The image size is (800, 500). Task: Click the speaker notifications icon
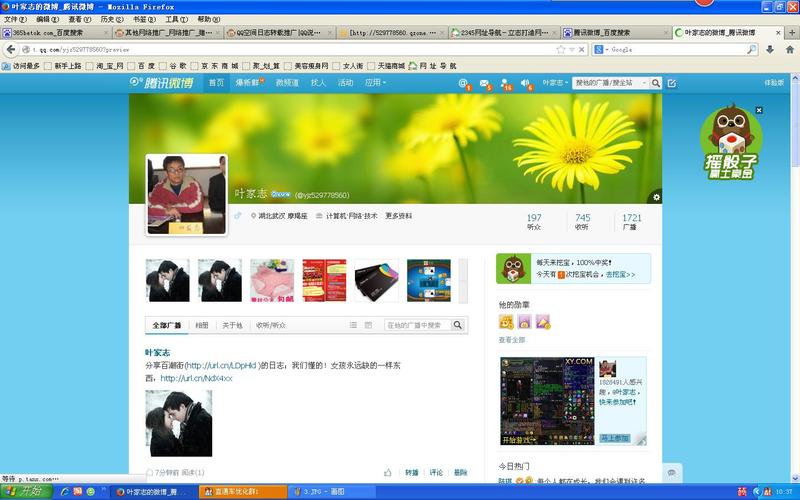point(526,83)
